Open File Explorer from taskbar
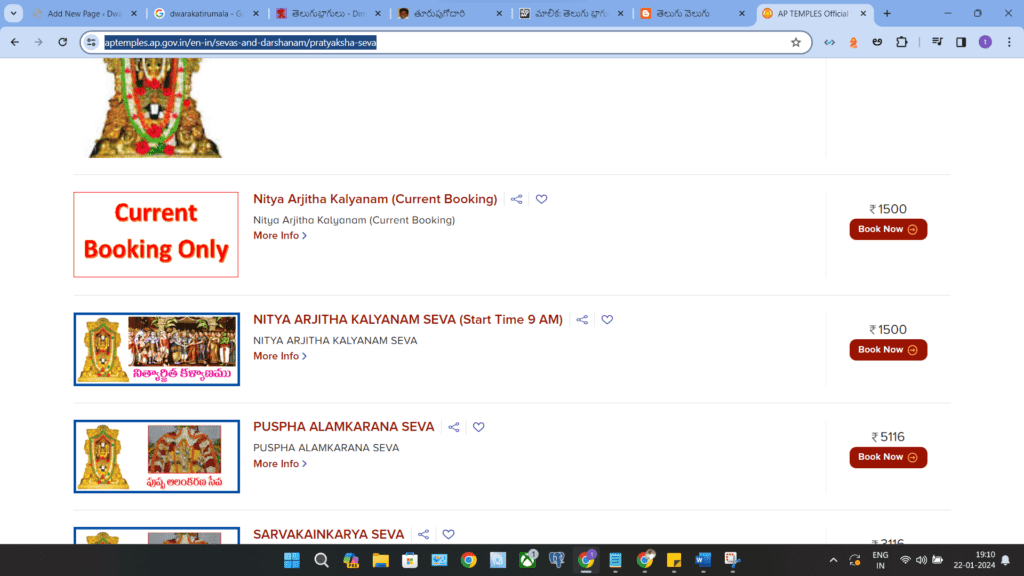This screenshot has height=576, width=1024. click(x=380, y=560)
